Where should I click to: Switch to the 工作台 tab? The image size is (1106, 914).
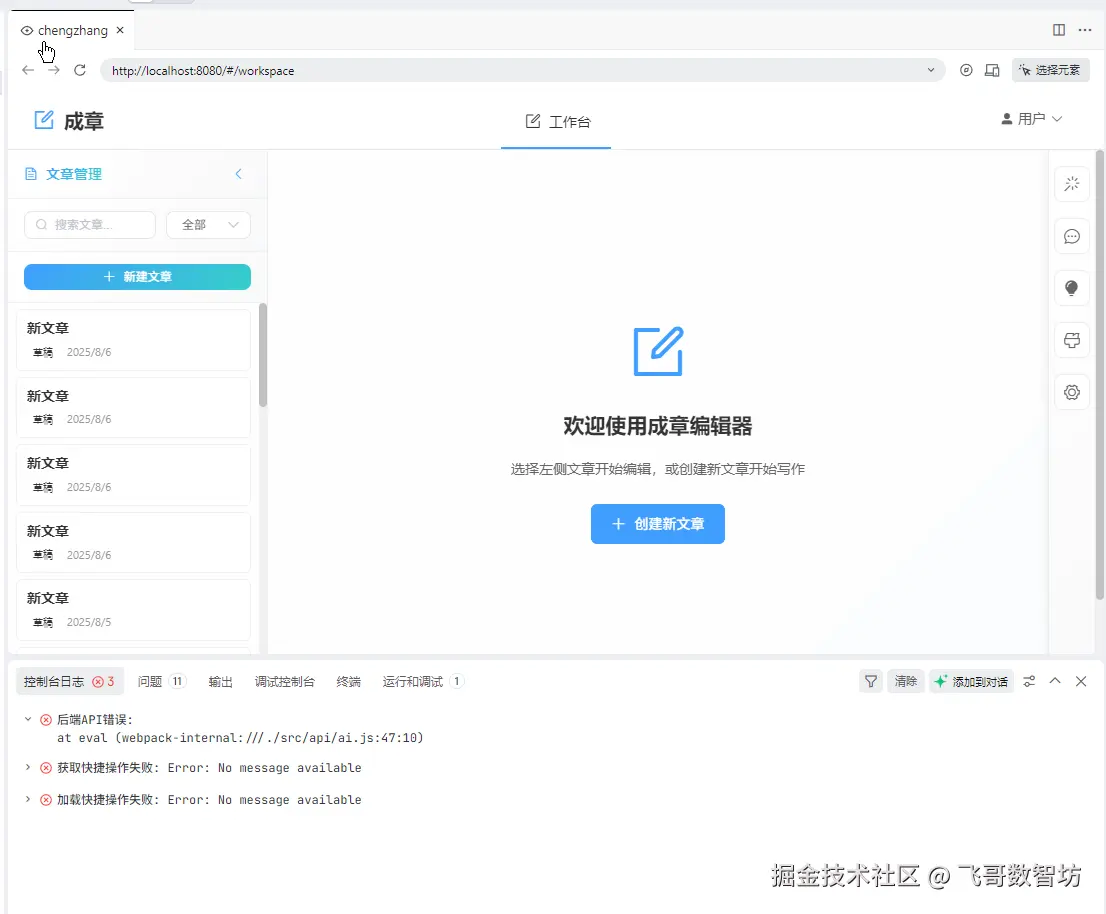(x=557, y=122)
